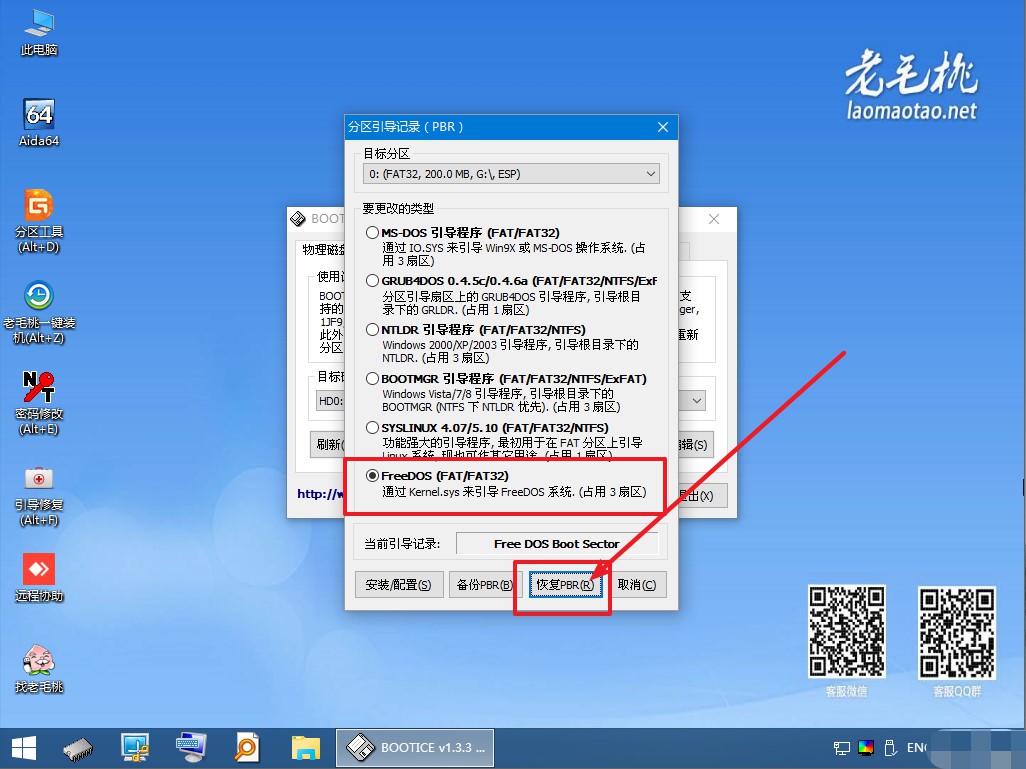The image size is (1026, 769).
Task: Click the 安装/配置(S) button
Action: (398, 584)
